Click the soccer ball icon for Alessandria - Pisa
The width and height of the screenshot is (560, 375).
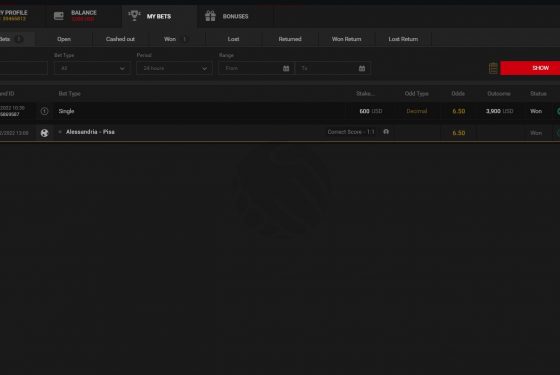[x=44, y=133]
